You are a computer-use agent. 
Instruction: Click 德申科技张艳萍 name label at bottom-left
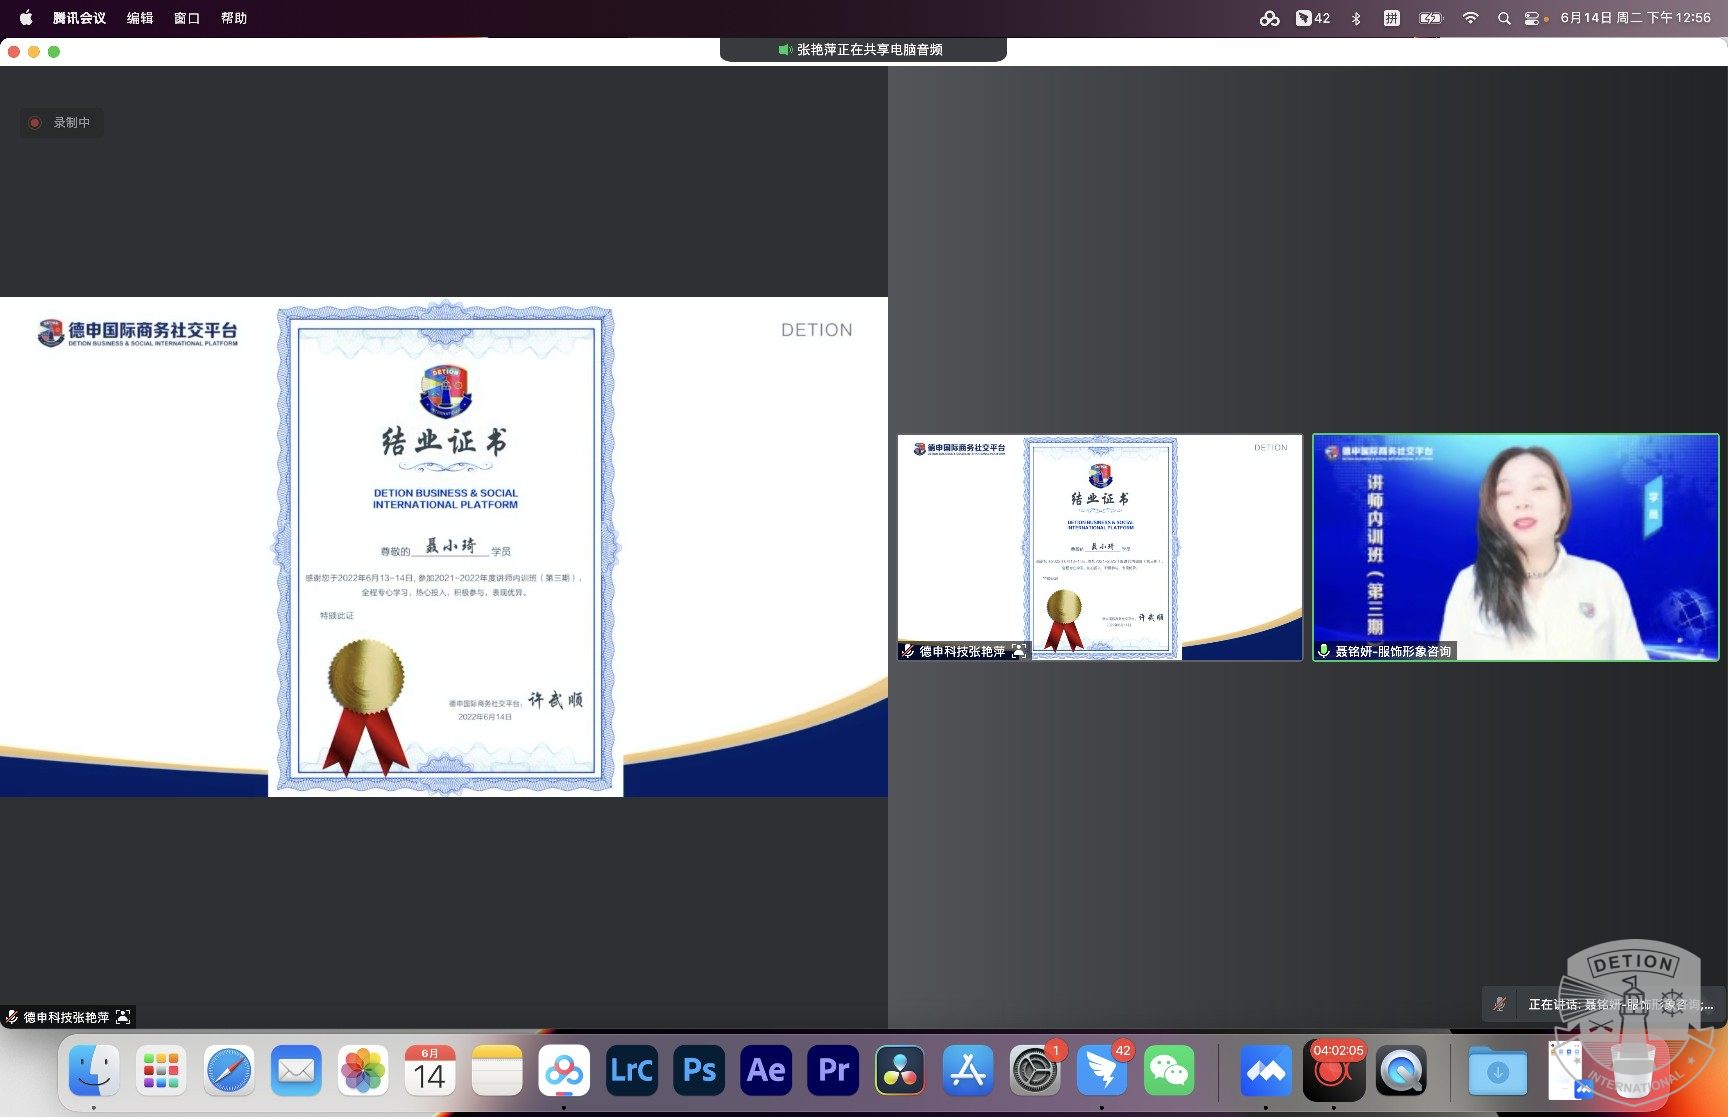(67, 1017)
